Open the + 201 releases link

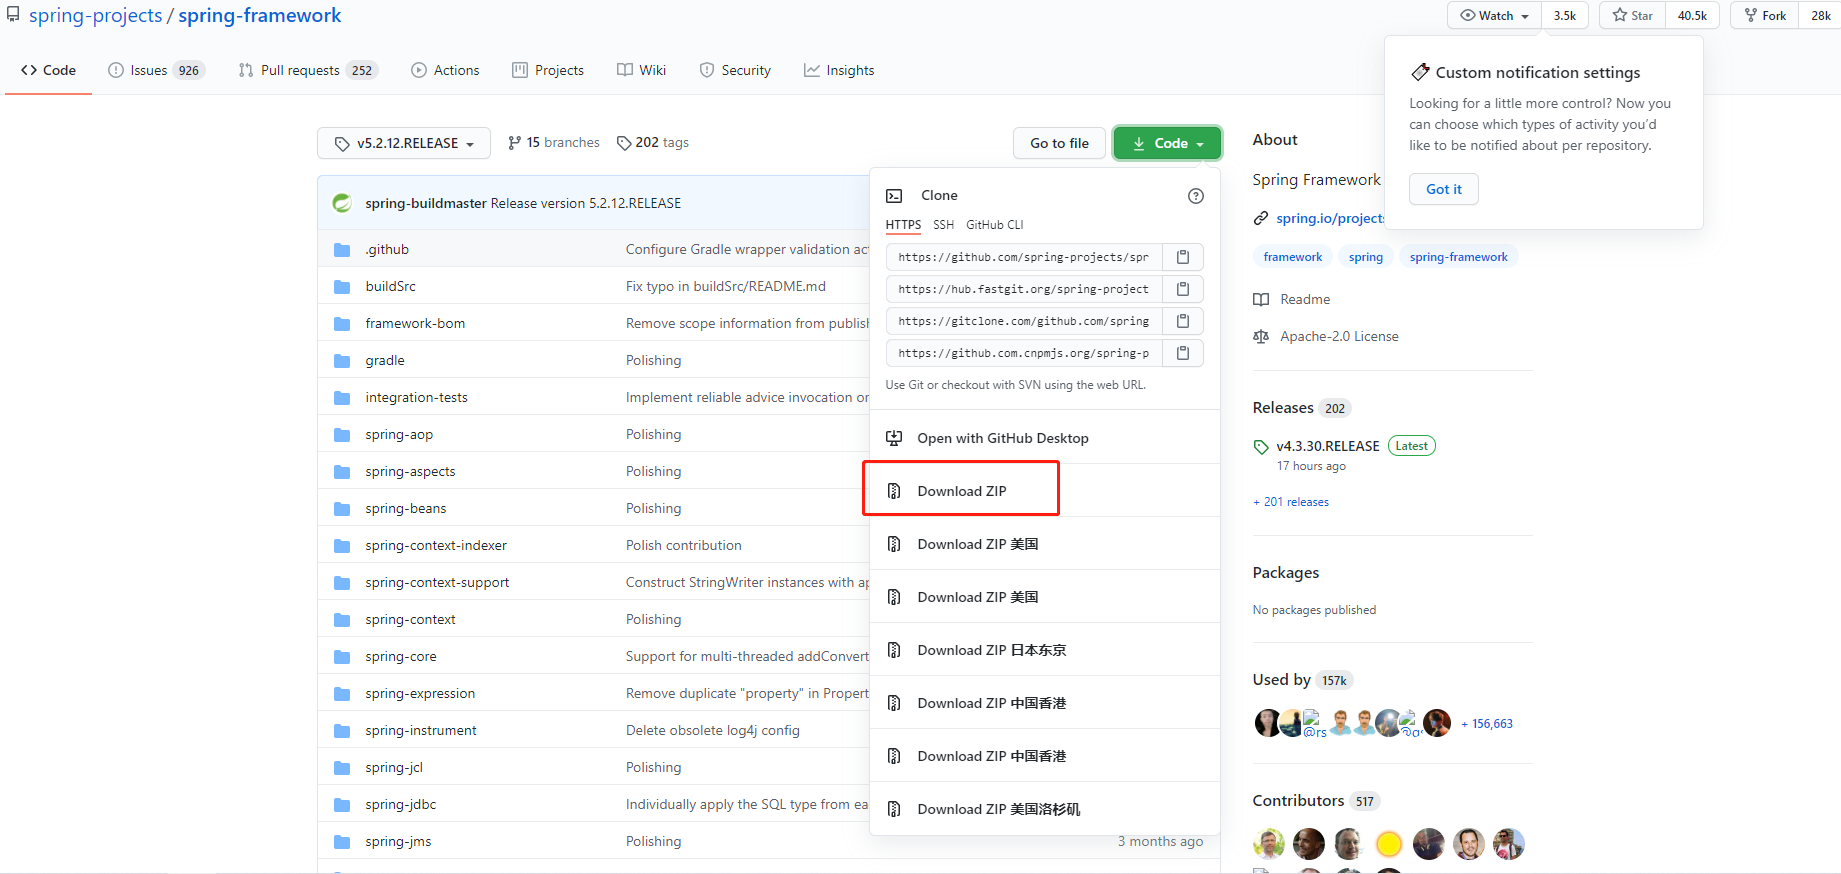point(1291,502)
